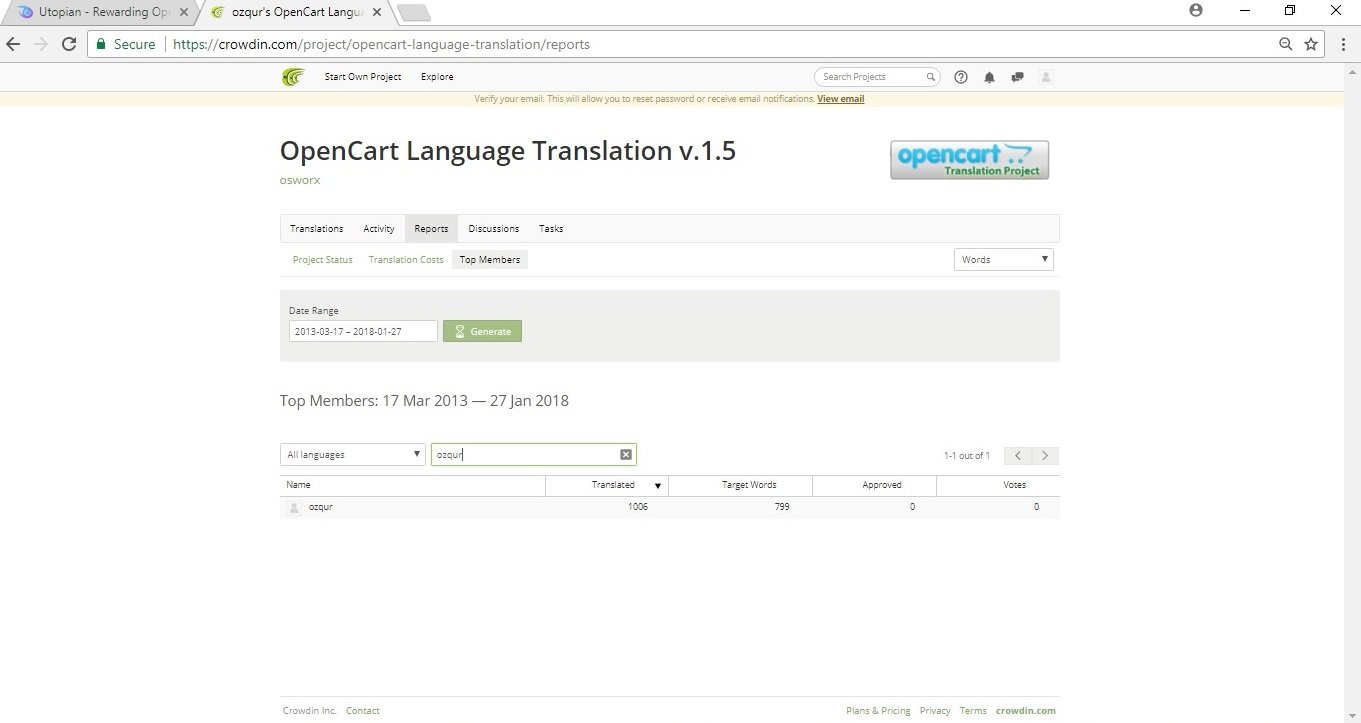1361x723 pixels.
Task: Click the translated value 1006
Action: [x=637, y=507]
